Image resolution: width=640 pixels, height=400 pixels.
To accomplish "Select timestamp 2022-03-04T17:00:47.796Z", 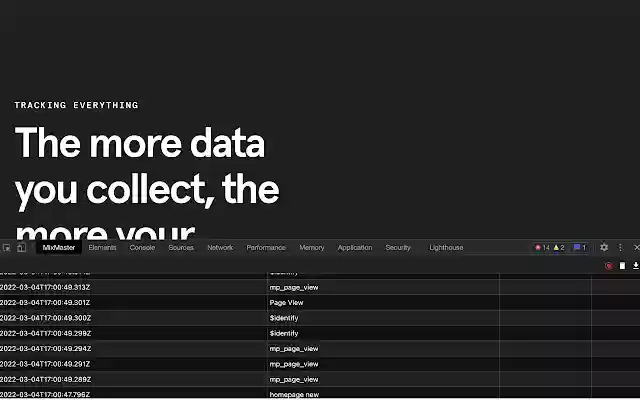I will pos(45,394).
